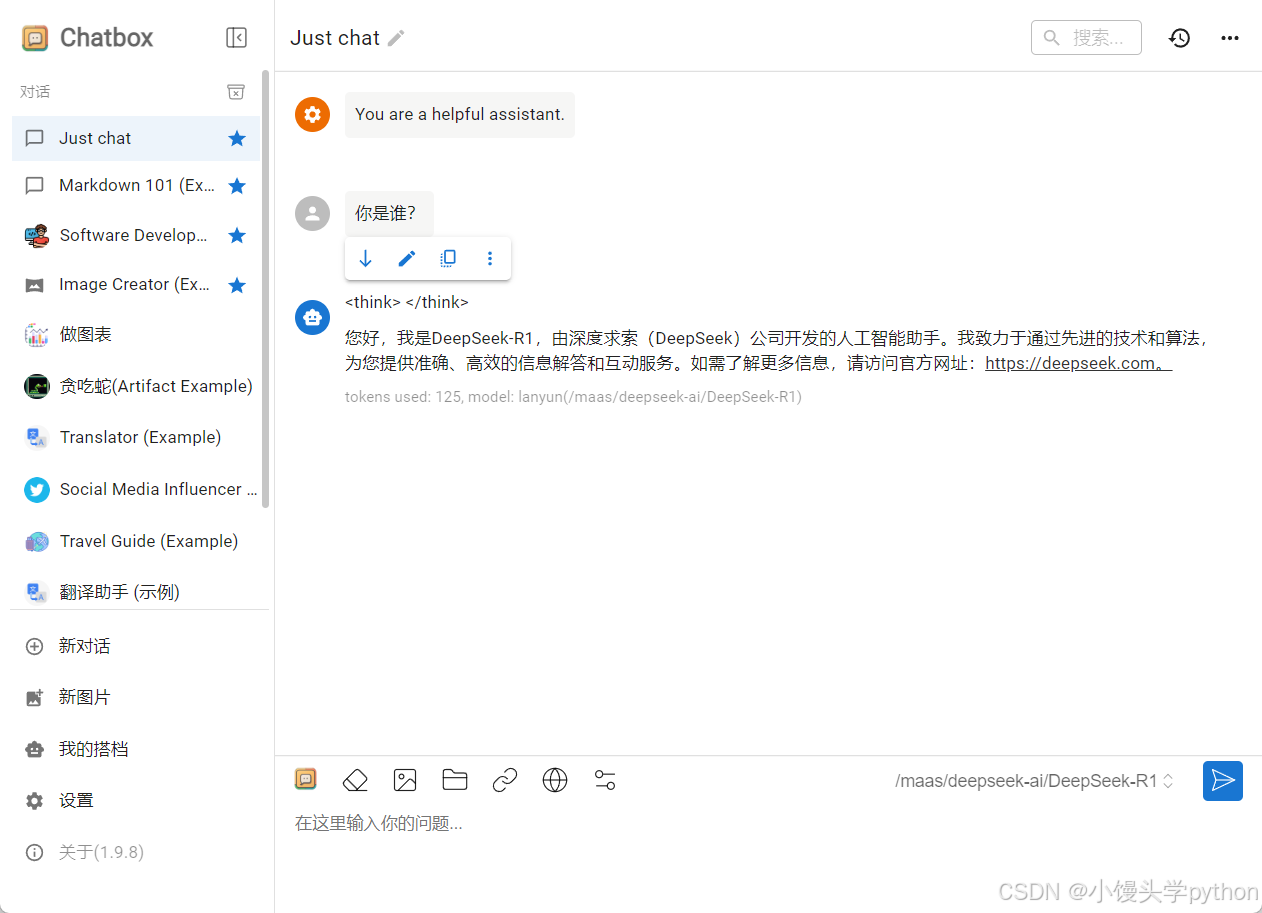Toggle the star on Markdown 101
The image size is (1262, 913).
(x=237, y=186)
